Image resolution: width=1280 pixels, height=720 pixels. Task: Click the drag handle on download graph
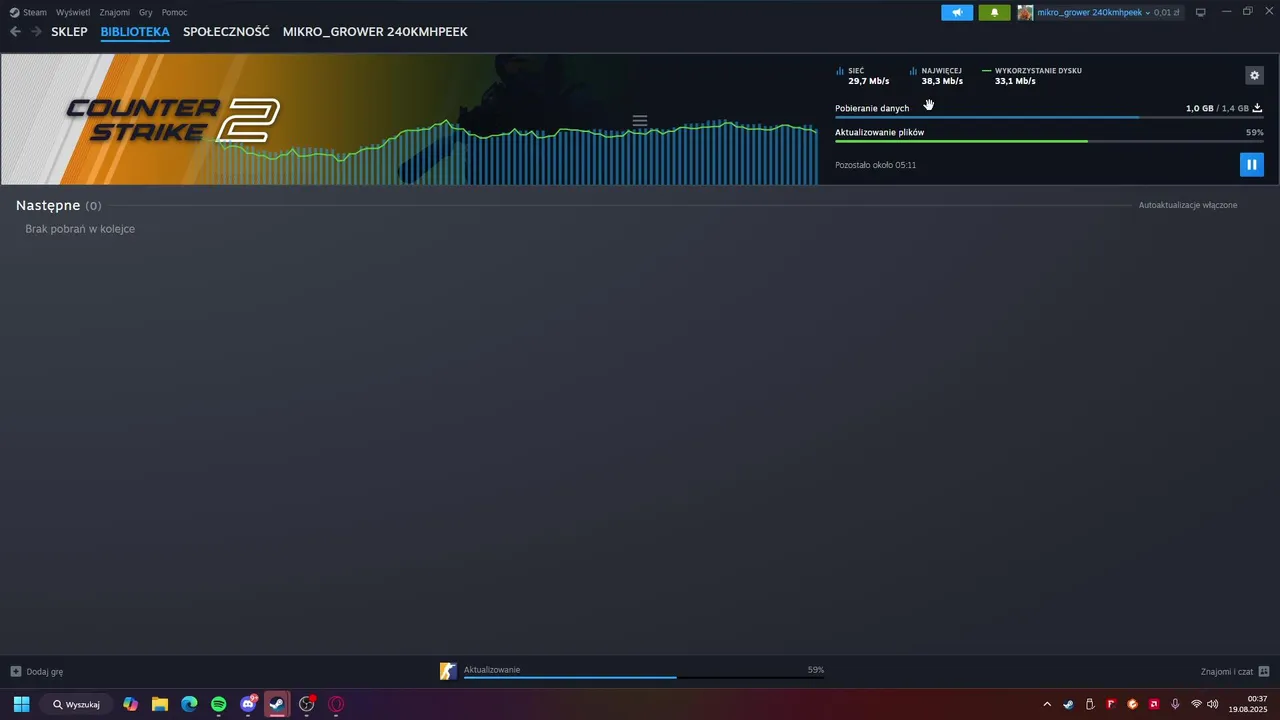(640, 121)
